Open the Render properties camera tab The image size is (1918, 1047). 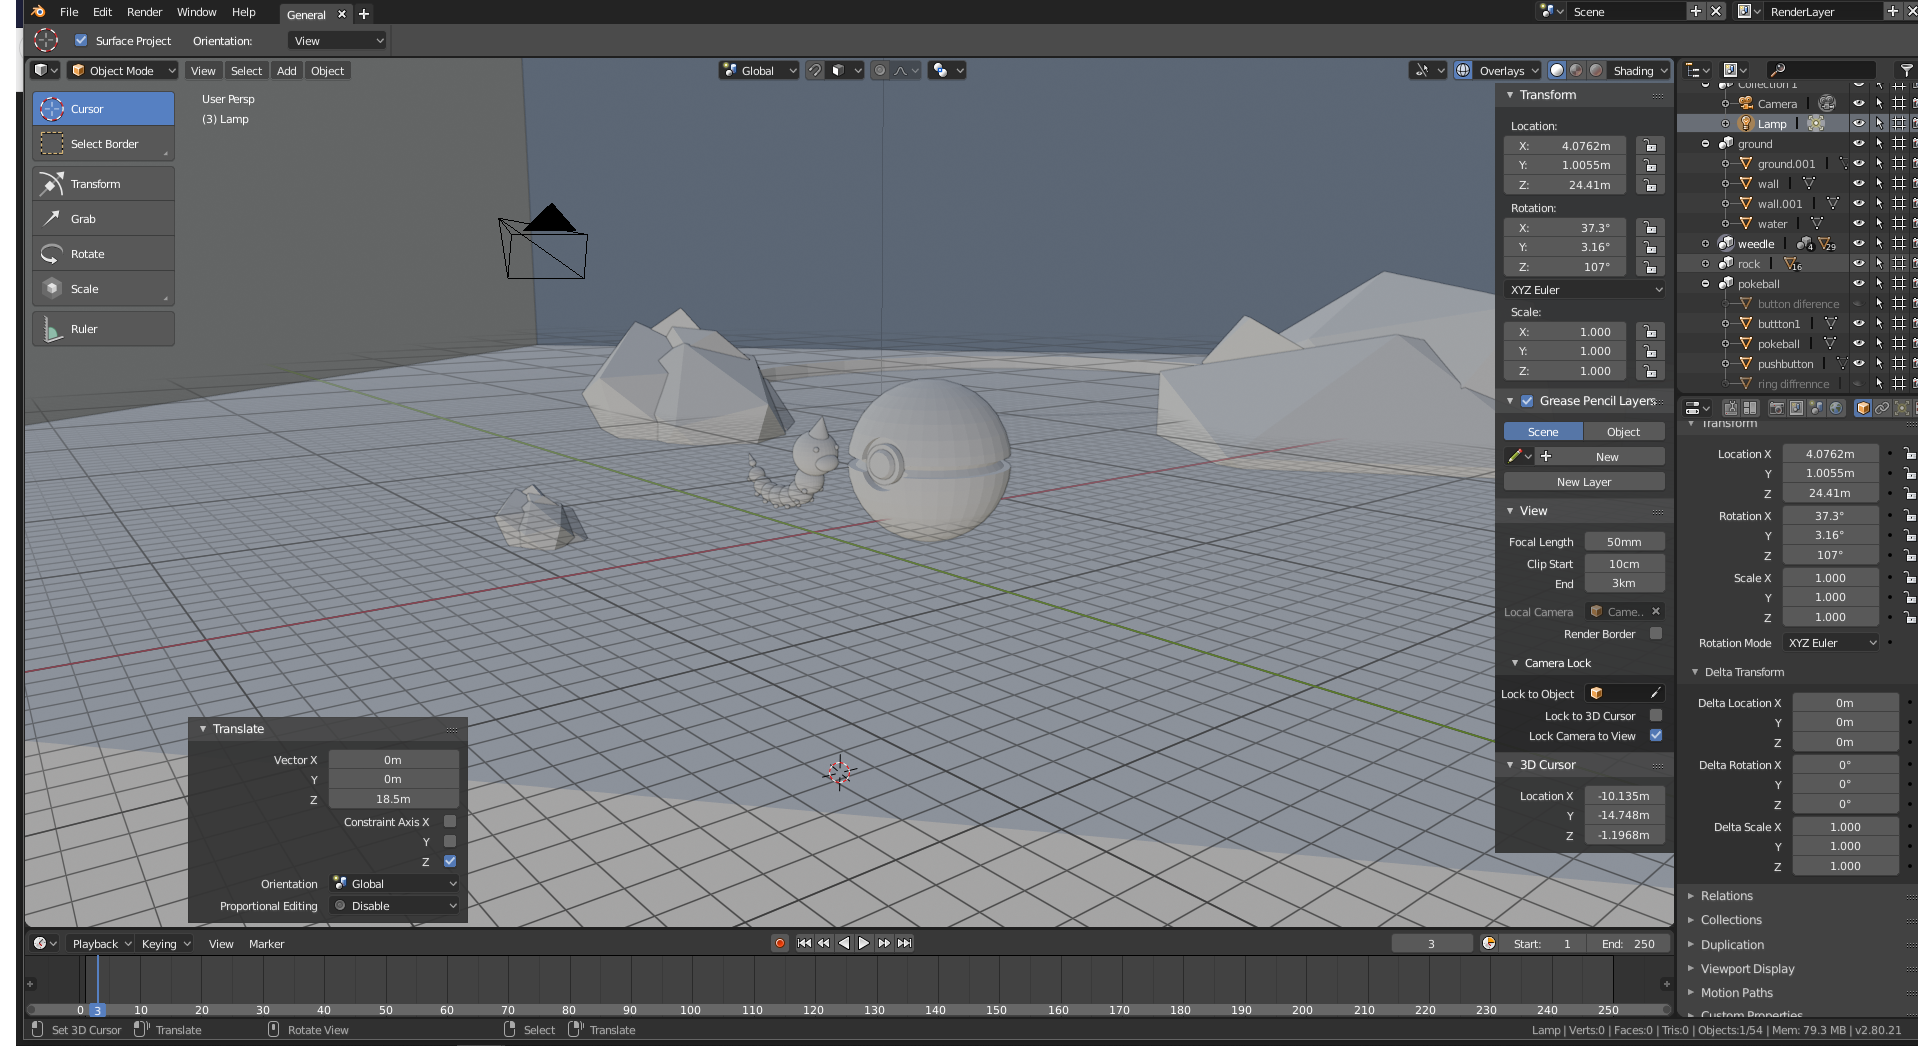pos(1776,408)
